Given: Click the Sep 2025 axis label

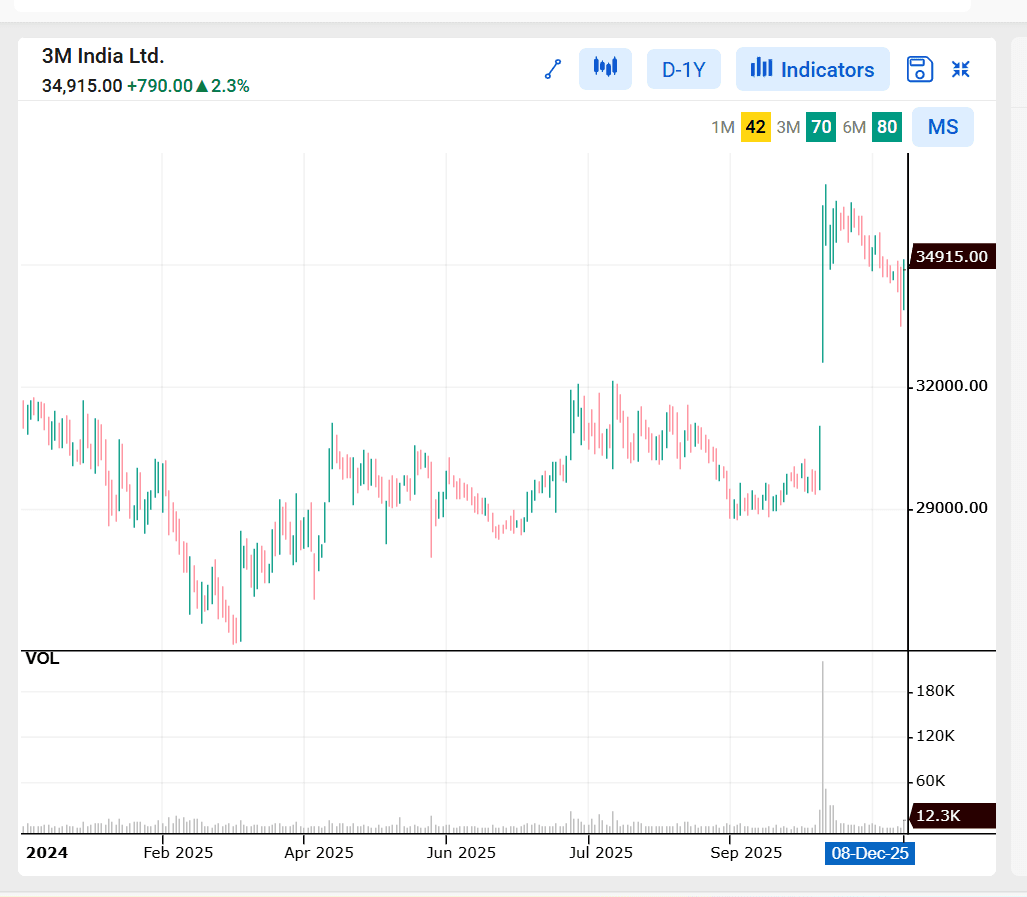Looking at the screenshot, I should [746, 852].
